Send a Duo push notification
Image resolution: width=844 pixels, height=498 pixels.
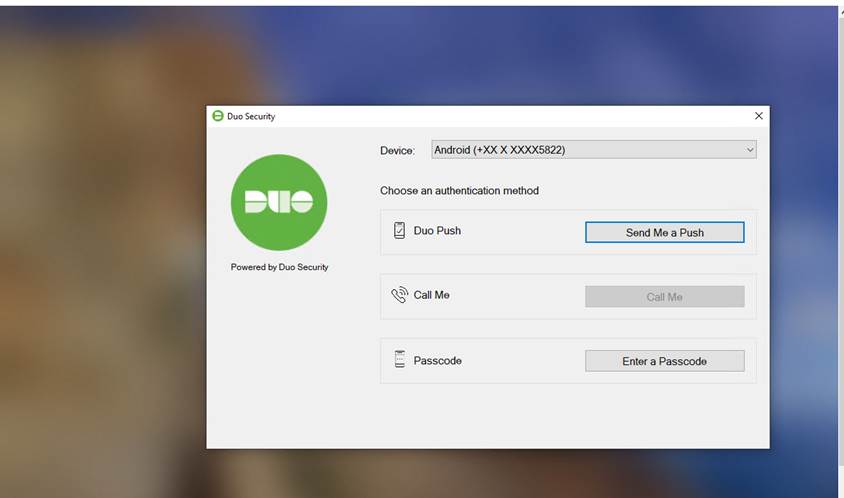coord(664,232)
